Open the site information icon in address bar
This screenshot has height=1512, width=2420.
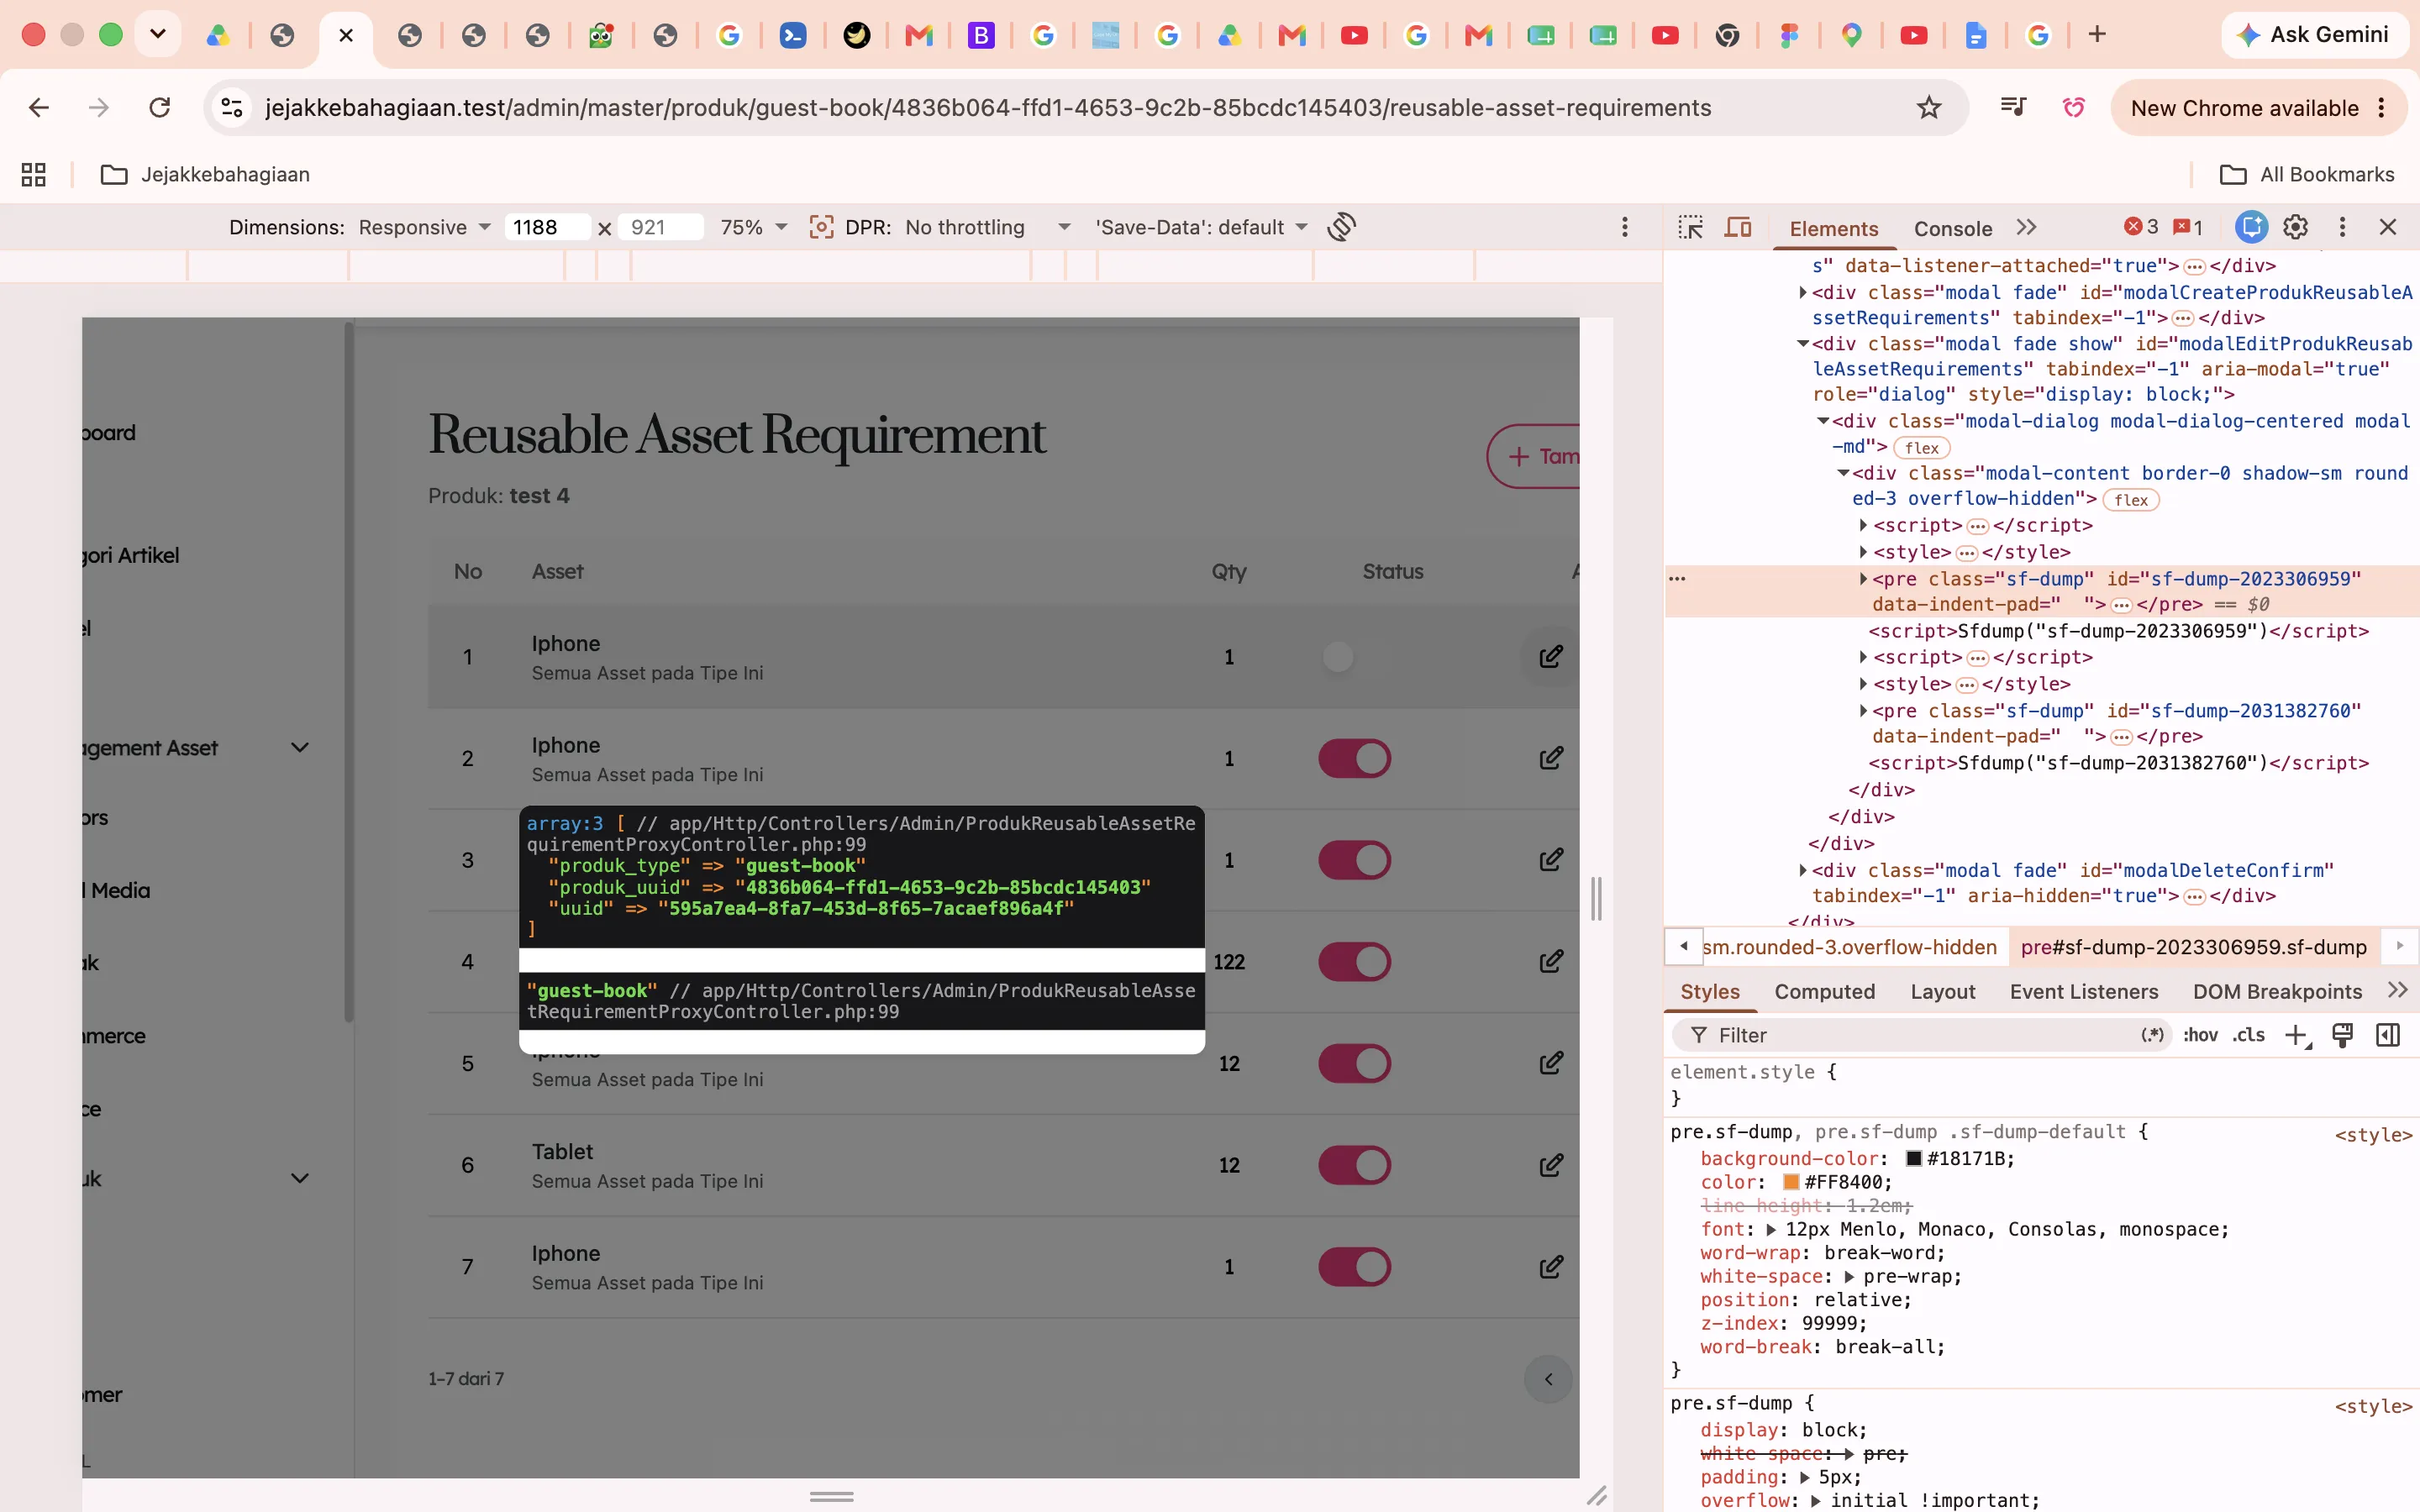coord(232,107)
